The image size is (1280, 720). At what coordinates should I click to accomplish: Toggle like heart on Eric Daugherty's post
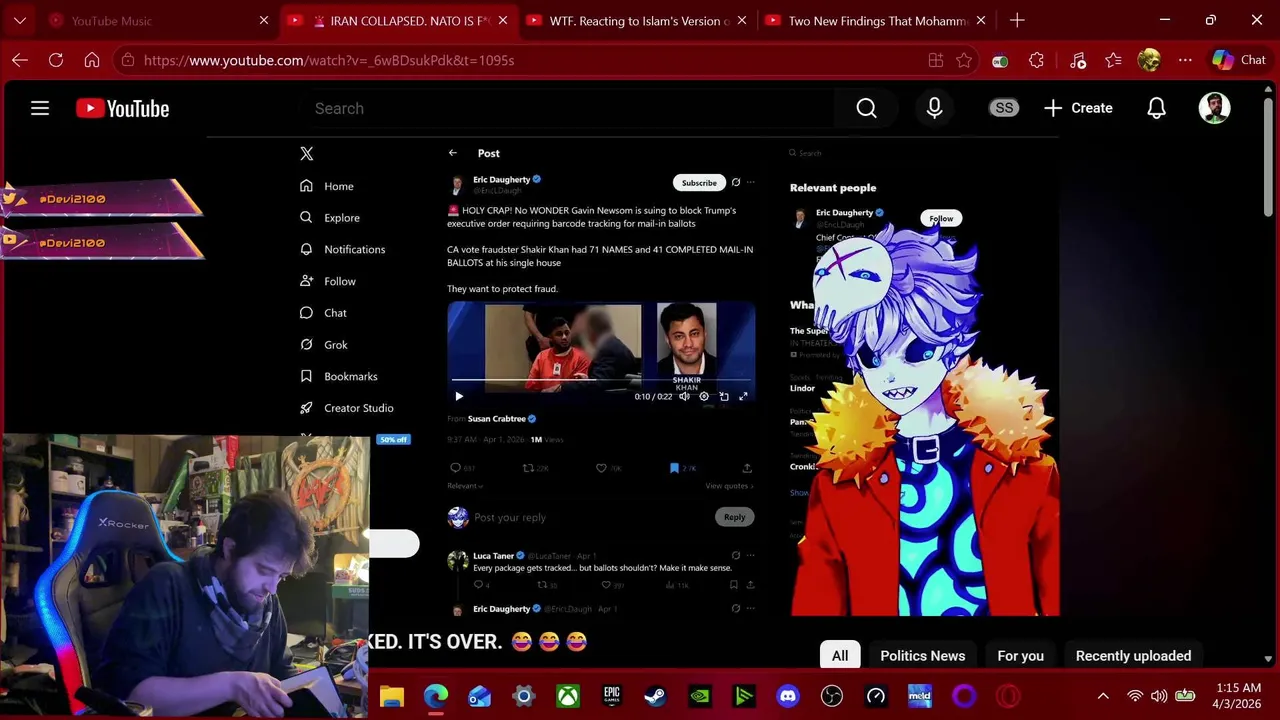pyautogui.click(x=601, y=468)
